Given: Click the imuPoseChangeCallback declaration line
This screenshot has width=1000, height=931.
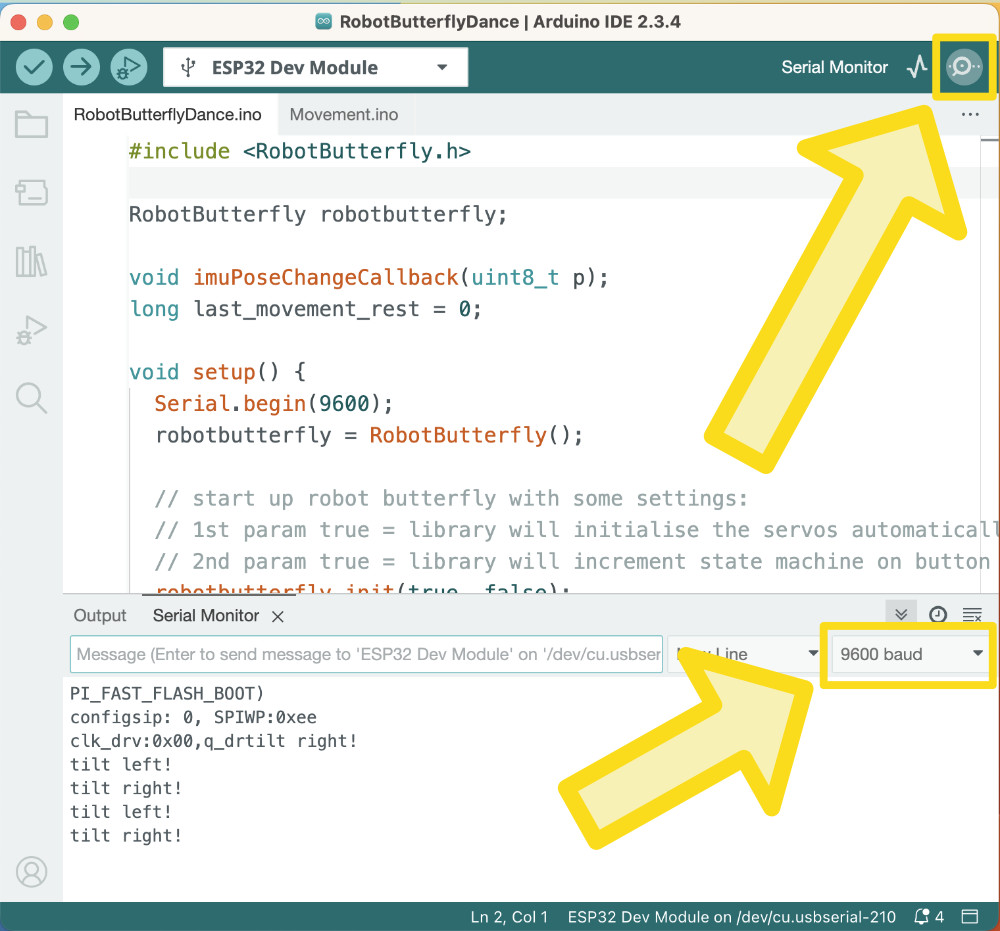Looking at the screenshot, I should click(x=369, y=277).
